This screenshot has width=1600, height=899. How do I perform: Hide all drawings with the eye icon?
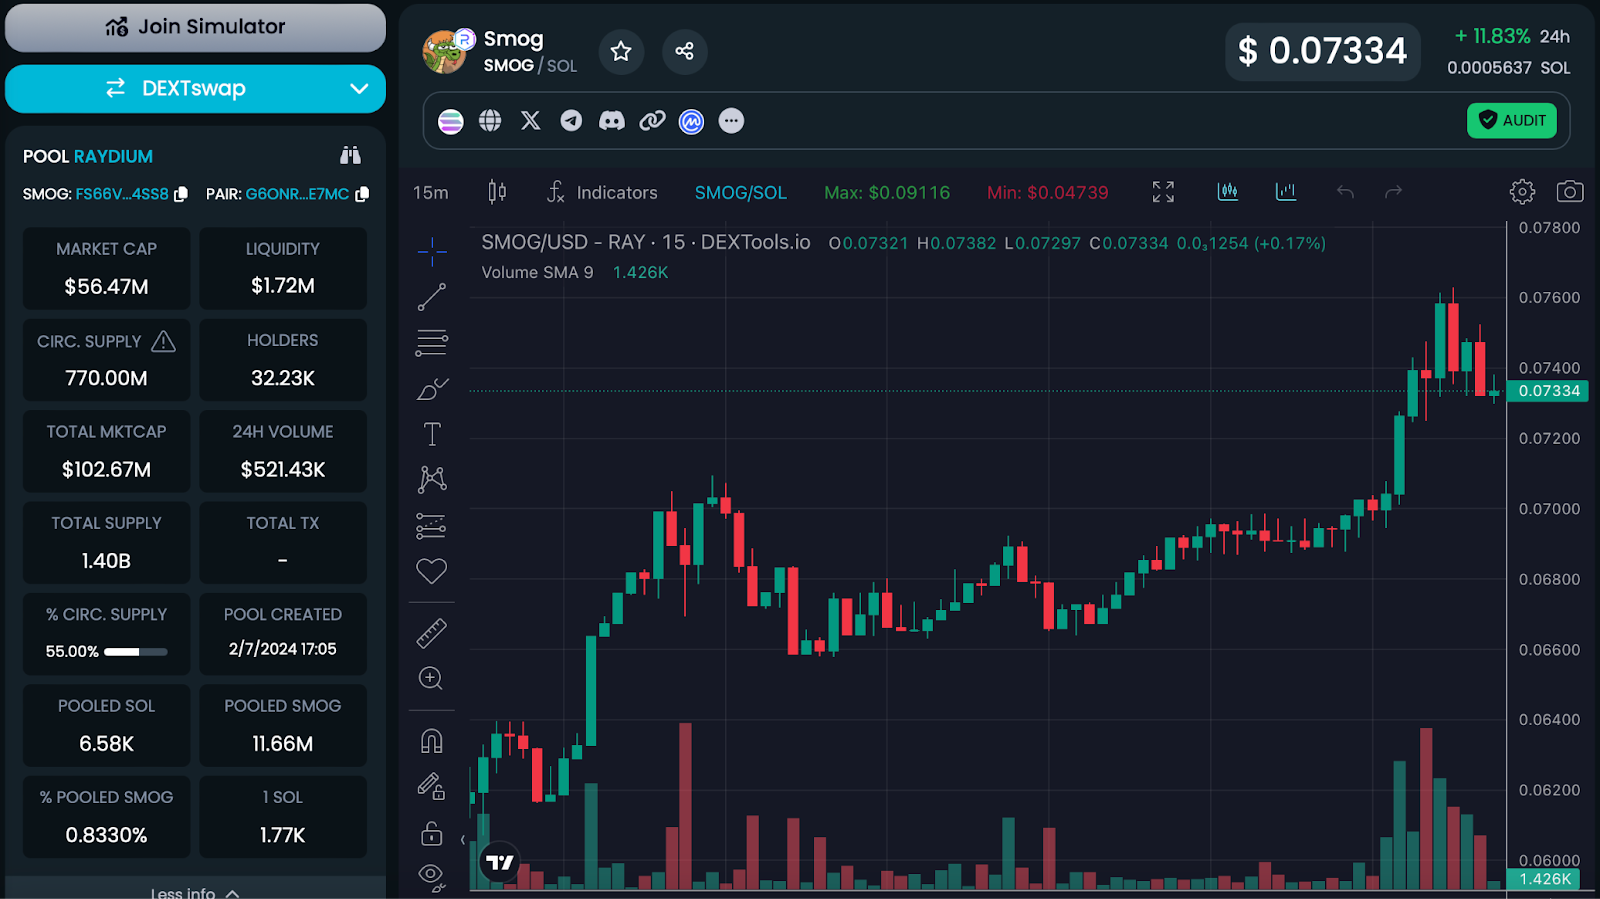click(x=432, y=877)
